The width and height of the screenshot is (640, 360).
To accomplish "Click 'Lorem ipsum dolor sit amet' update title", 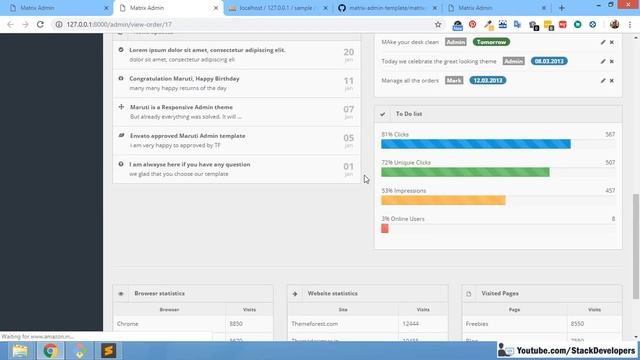I will [x=207, y=50].
